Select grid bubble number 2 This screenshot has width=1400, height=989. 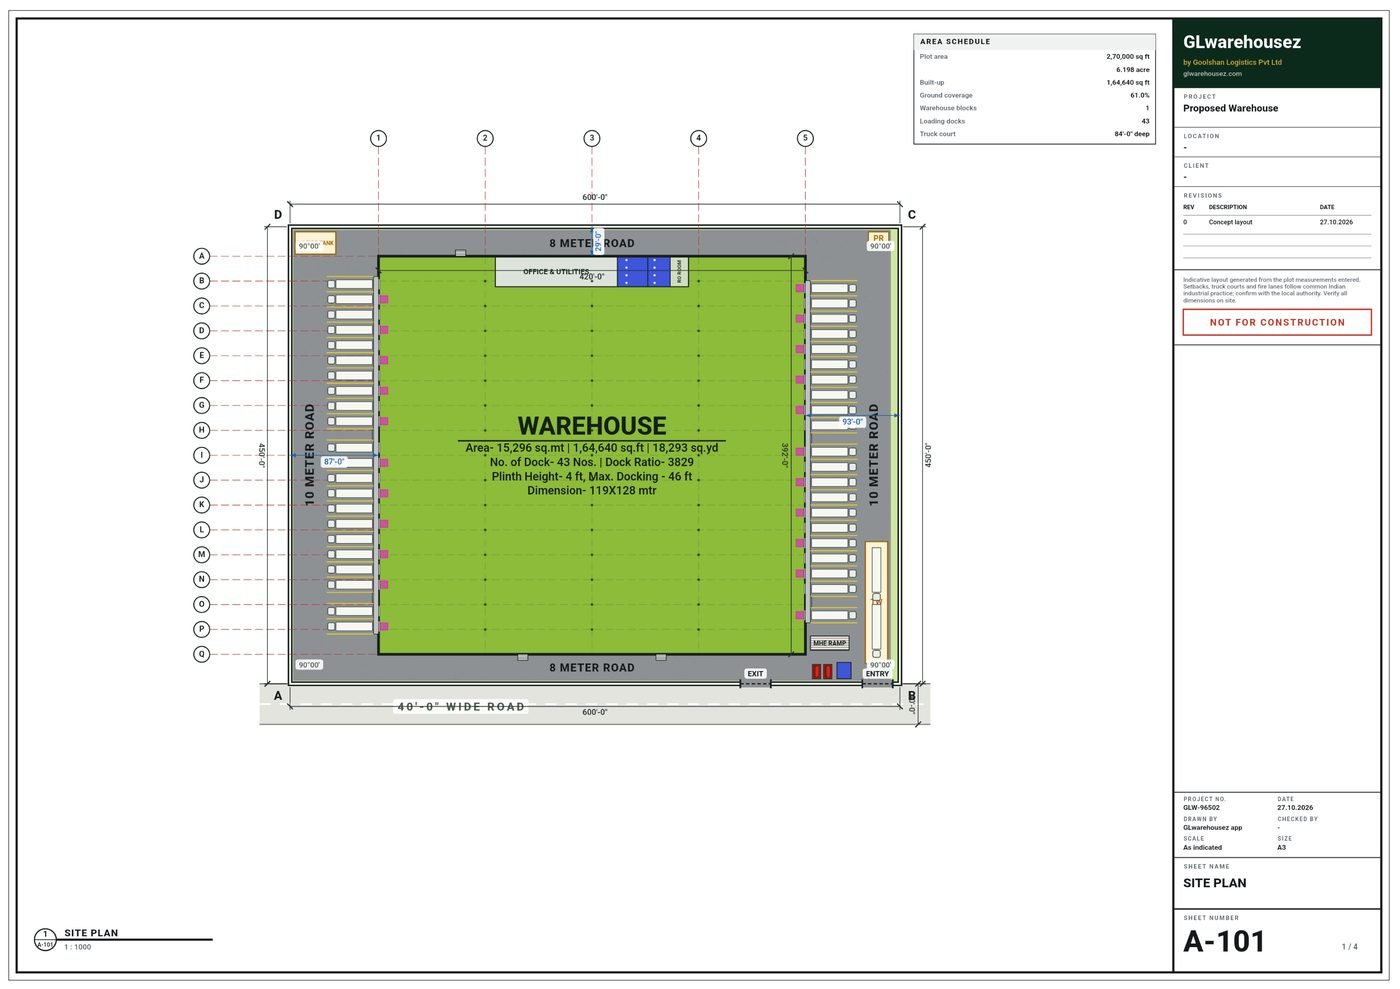click(485, 138)
